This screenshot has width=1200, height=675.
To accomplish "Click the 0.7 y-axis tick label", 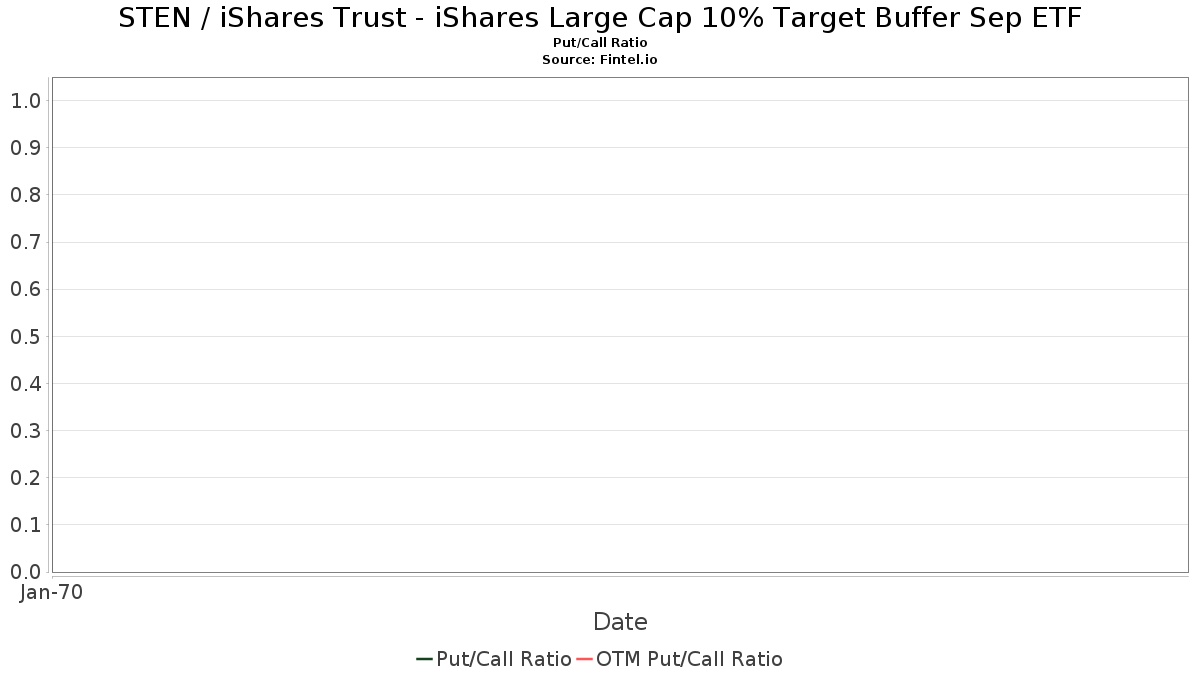I will (x=25, y=242).
